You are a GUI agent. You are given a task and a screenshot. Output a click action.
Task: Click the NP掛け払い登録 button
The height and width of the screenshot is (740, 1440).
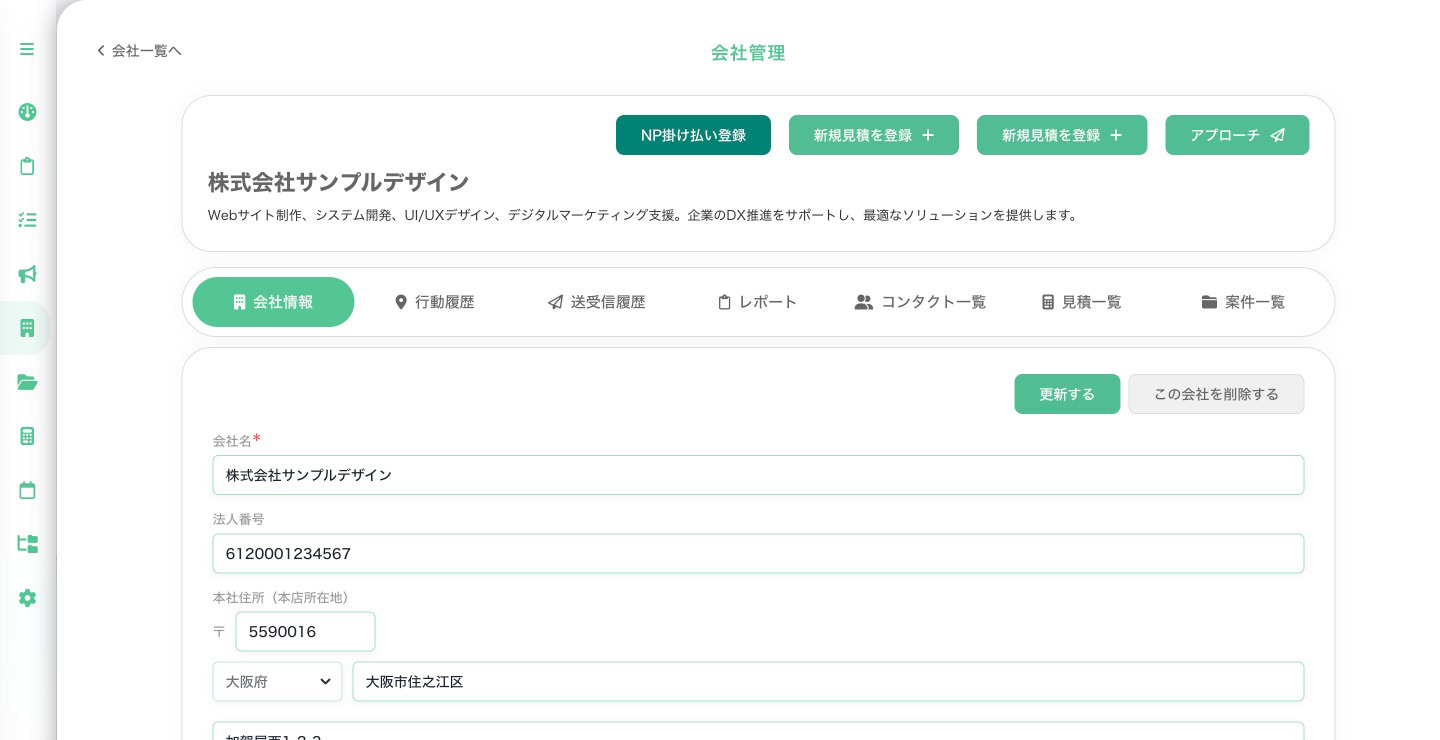click(693, 135)
